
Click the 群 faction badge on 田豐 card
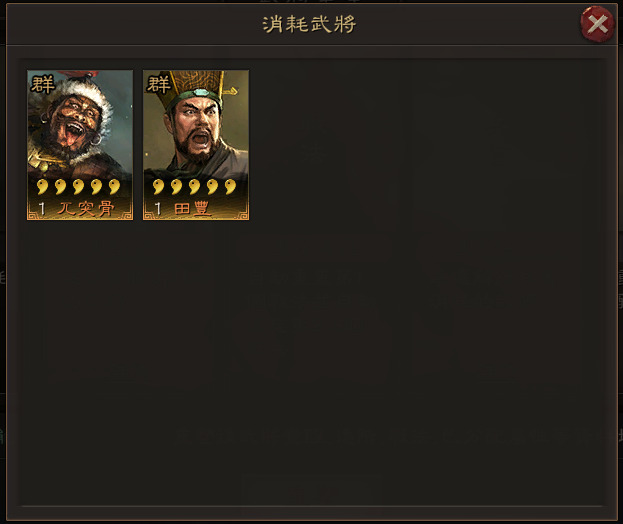(x=159, y=85)
